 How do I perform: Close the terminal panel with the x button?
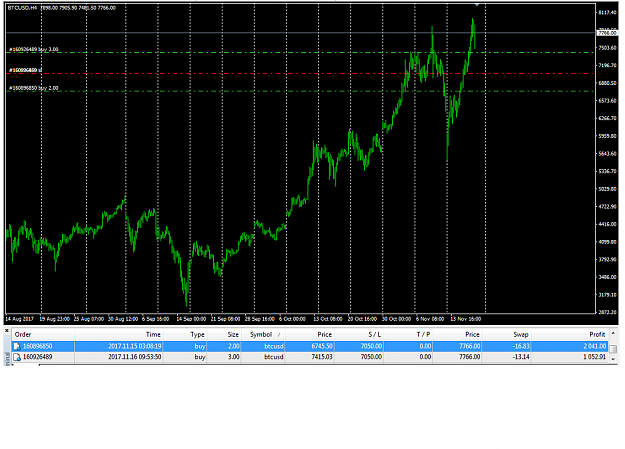(6, 331)
